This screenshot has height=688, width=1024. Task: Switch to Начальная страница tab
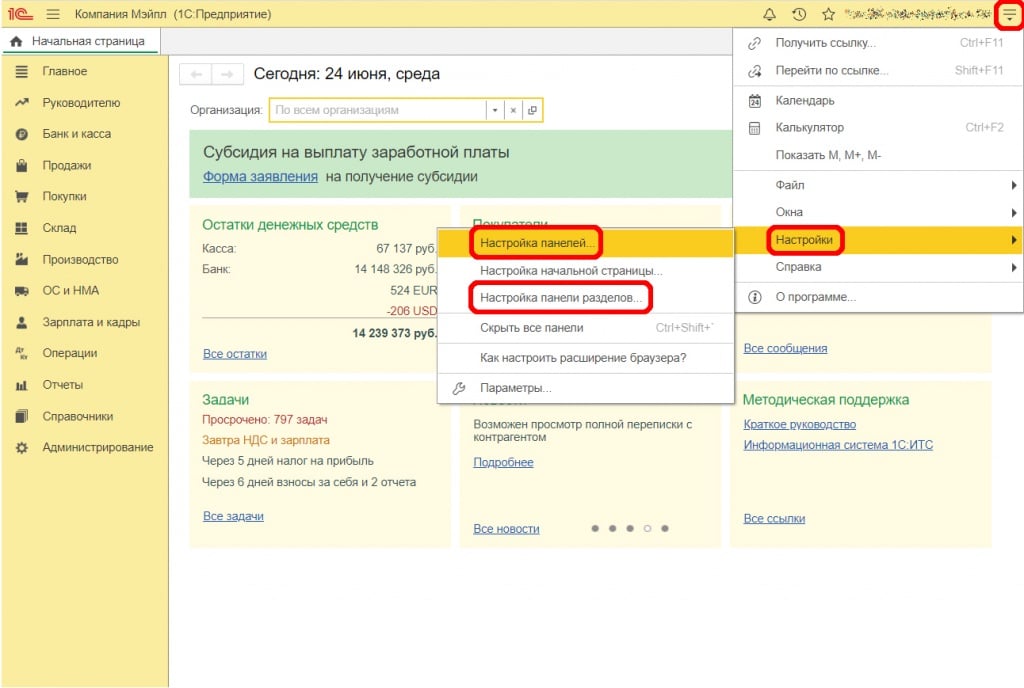click(x=79, y=41)
